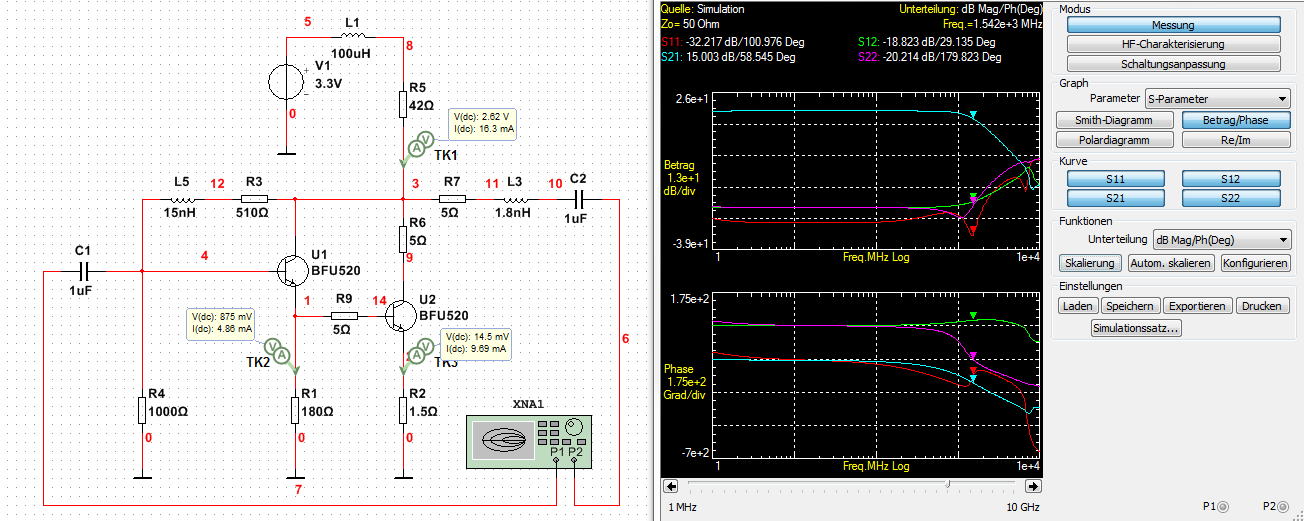1304x521 pixels.
Task: Toggle the S11 curve
Action: coord(1115,178)
